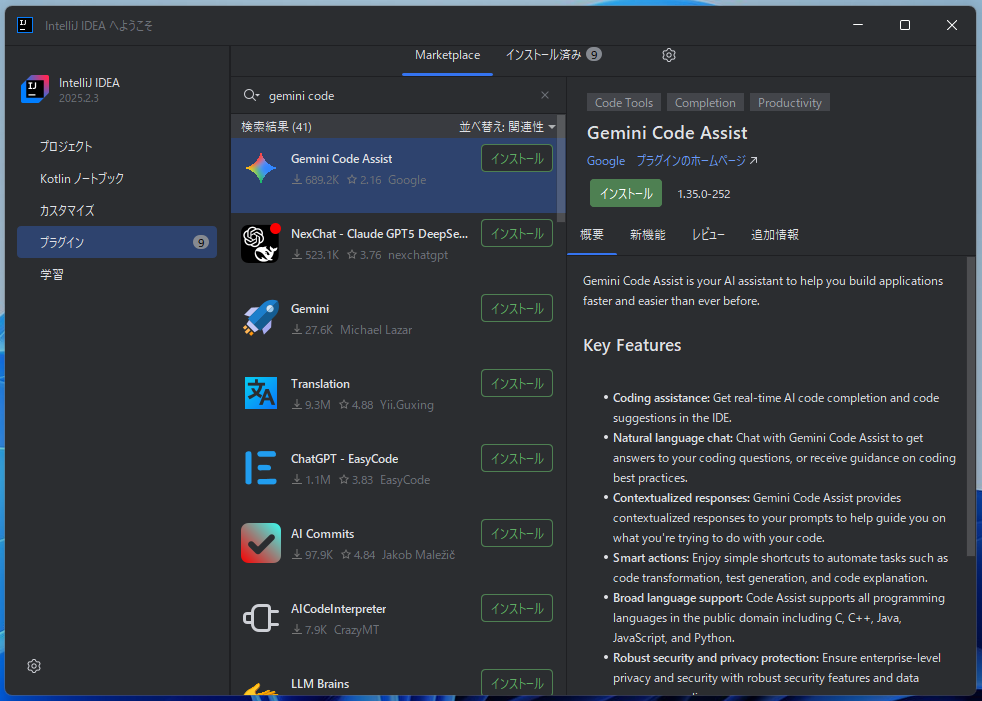Select the ChatGPT - EasyCode plugin icon
The image size is (982, 701).
[x=261, y=468]
